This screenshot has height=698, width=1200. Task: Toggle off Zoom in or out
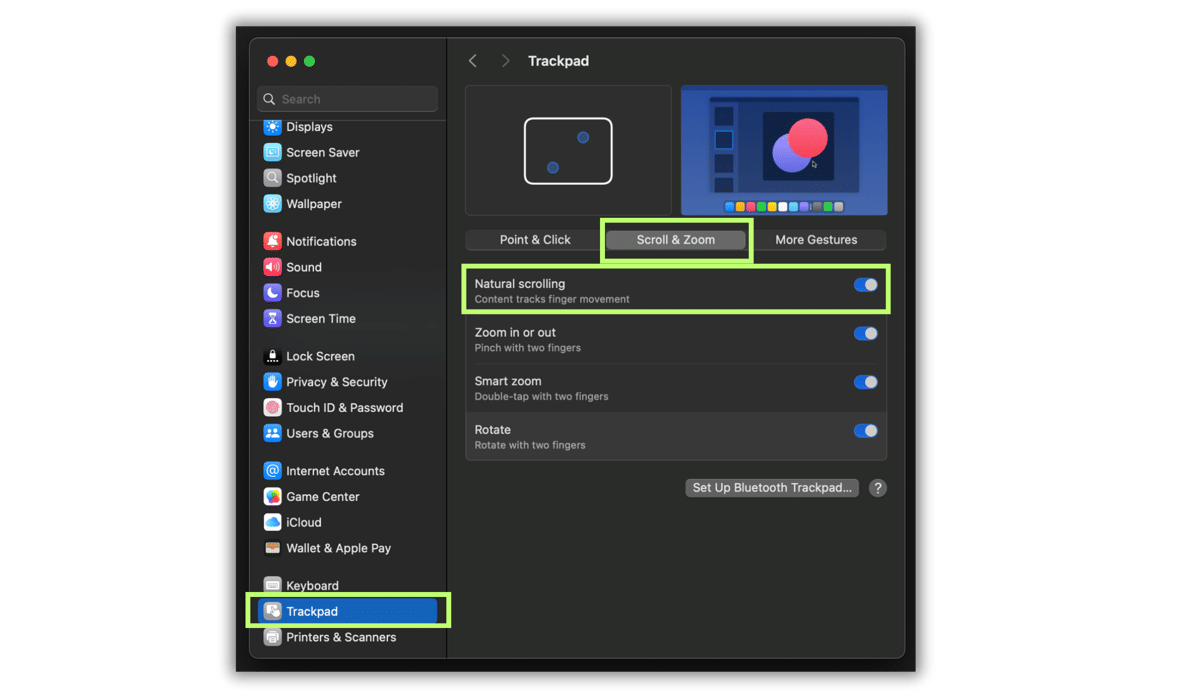(x=865, y=333)
